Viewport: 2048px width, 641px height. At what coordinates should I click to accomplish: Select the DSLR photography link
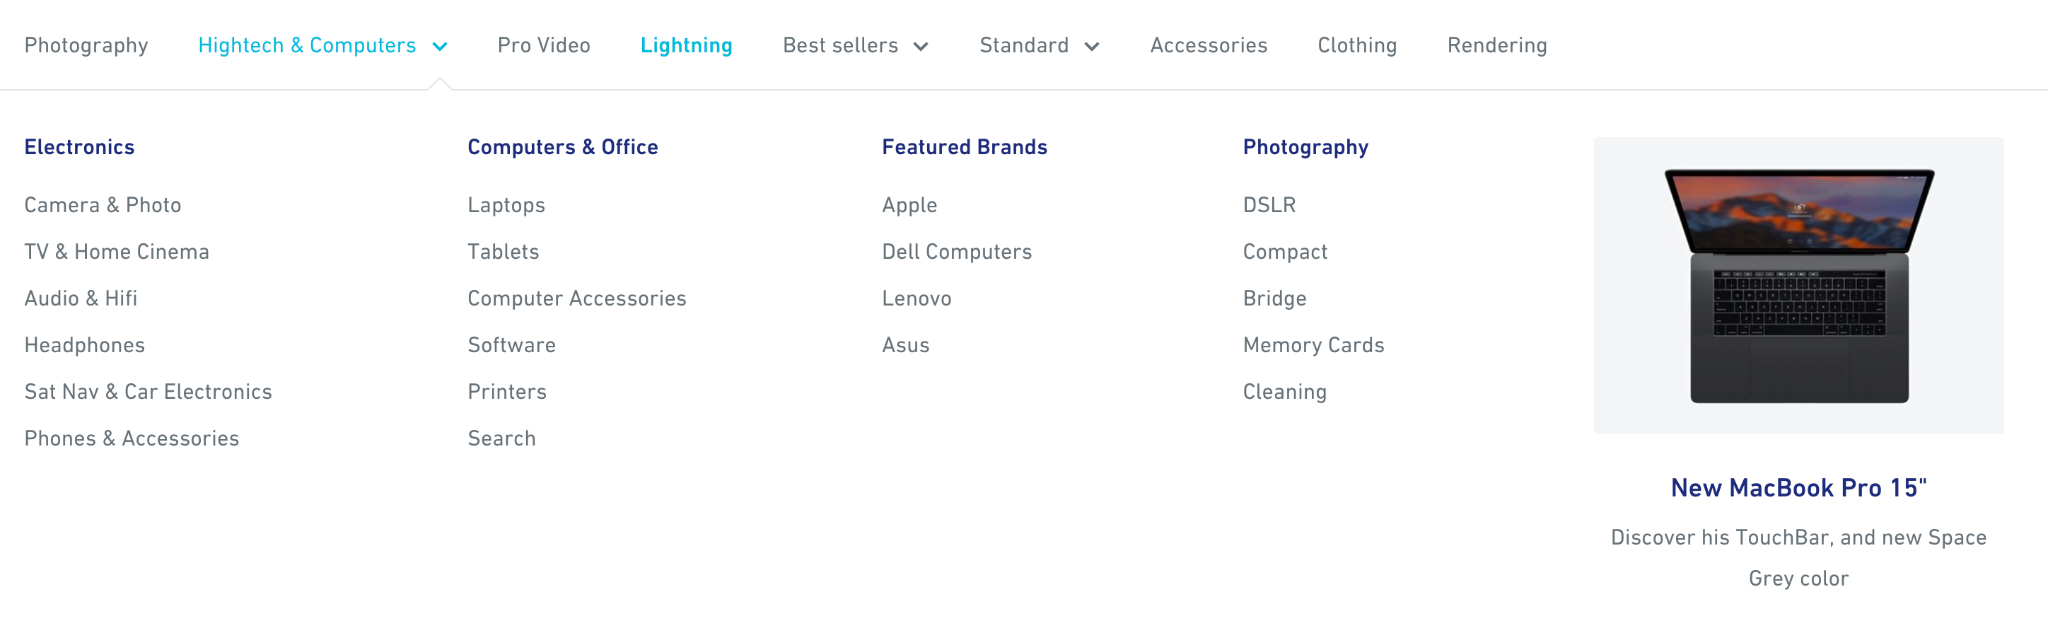pos(1269,205)
